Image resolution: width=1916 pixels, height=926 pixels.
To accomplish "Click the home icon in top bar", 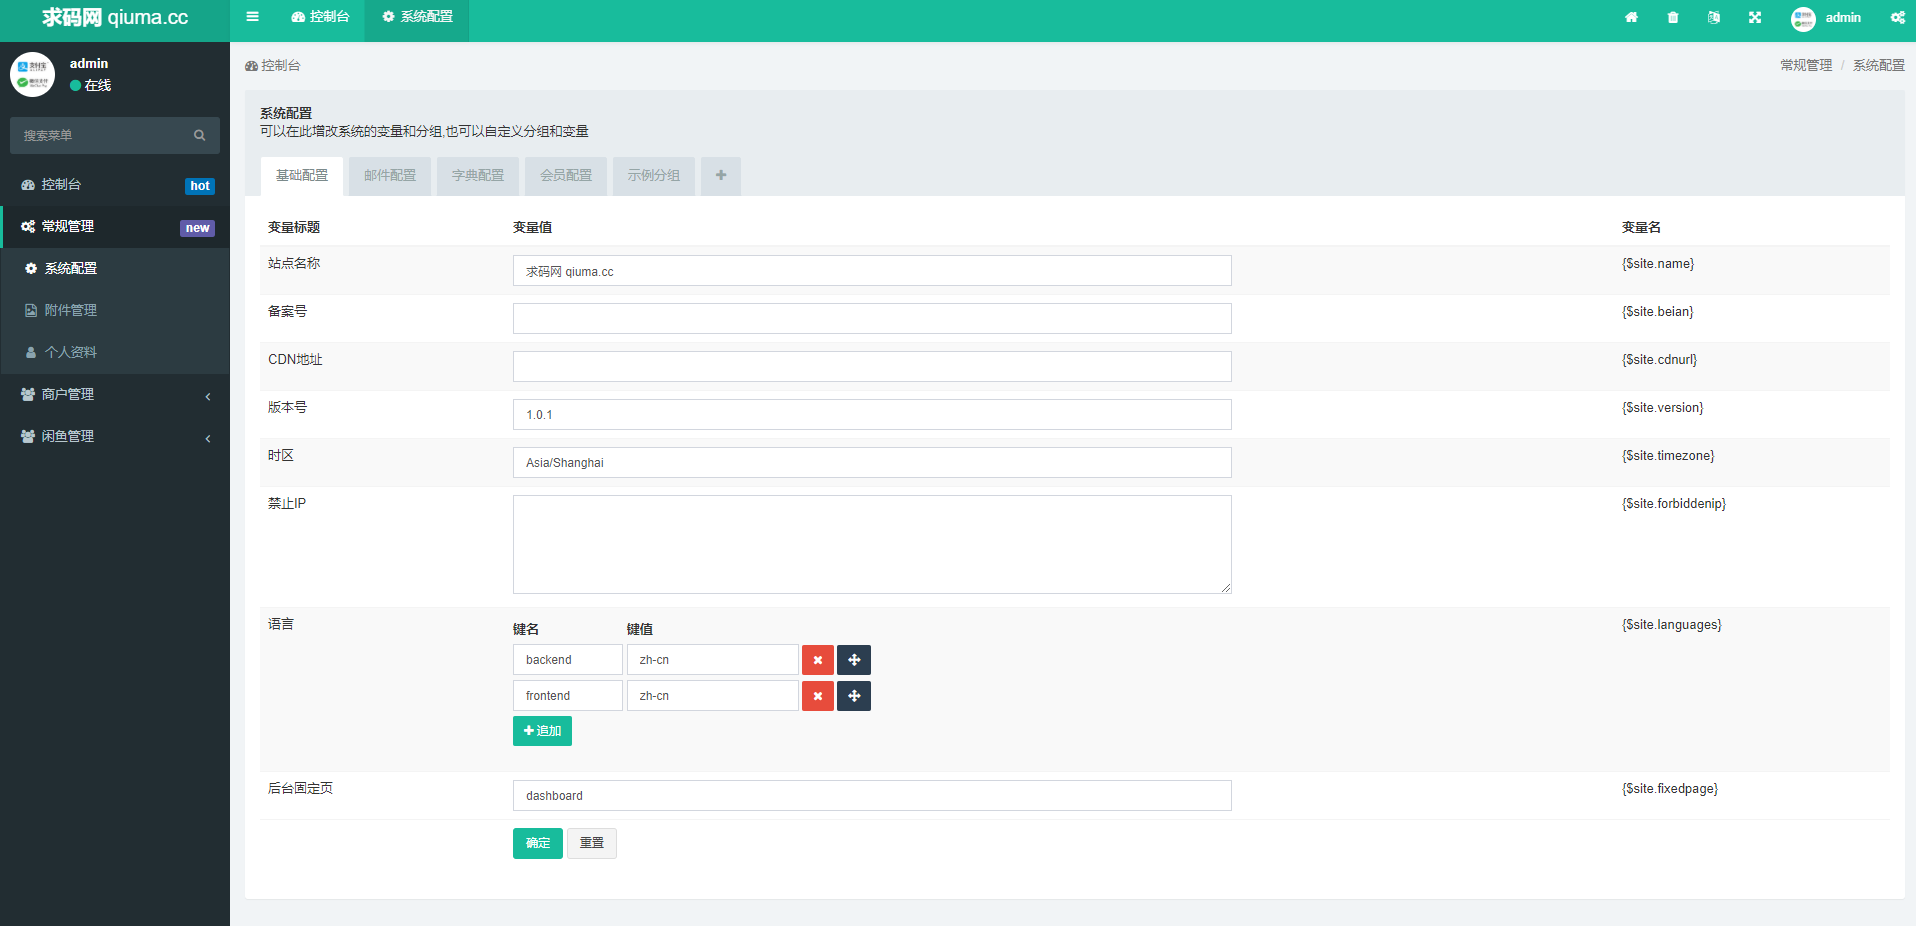I will coord(1631,17).
